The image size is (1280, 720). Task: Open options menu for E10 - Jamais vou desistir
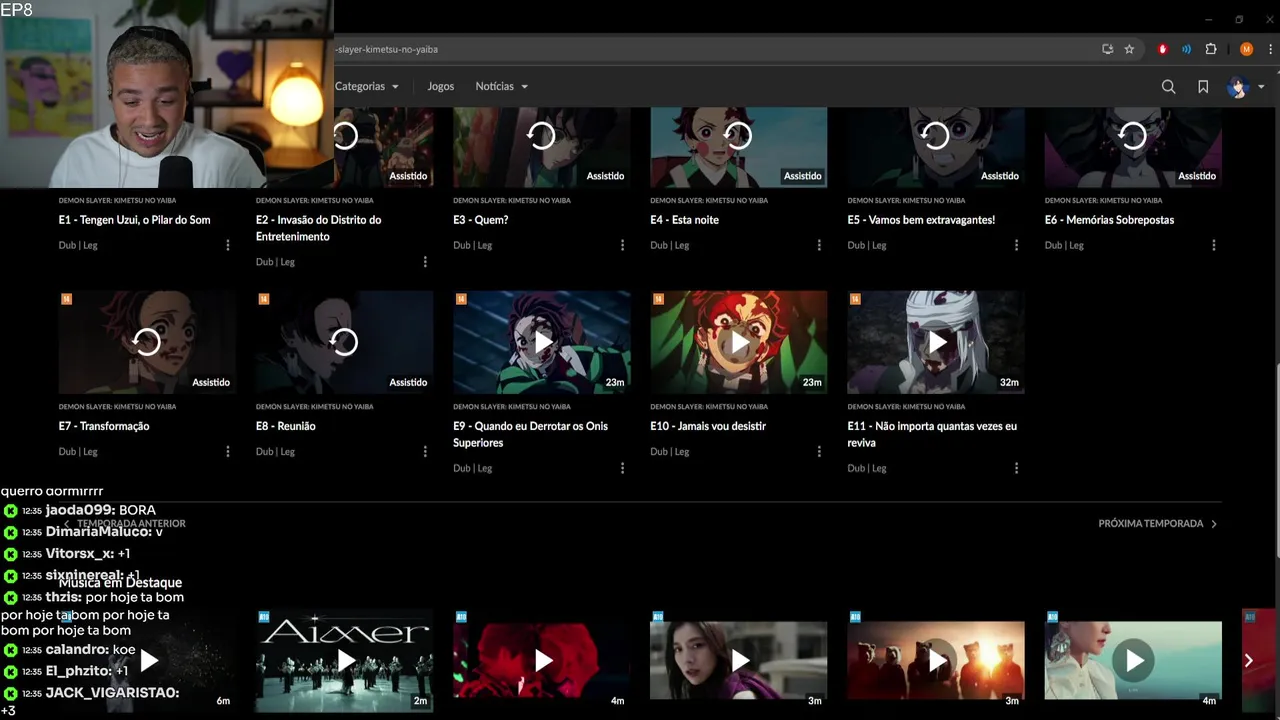pos(819,451)
